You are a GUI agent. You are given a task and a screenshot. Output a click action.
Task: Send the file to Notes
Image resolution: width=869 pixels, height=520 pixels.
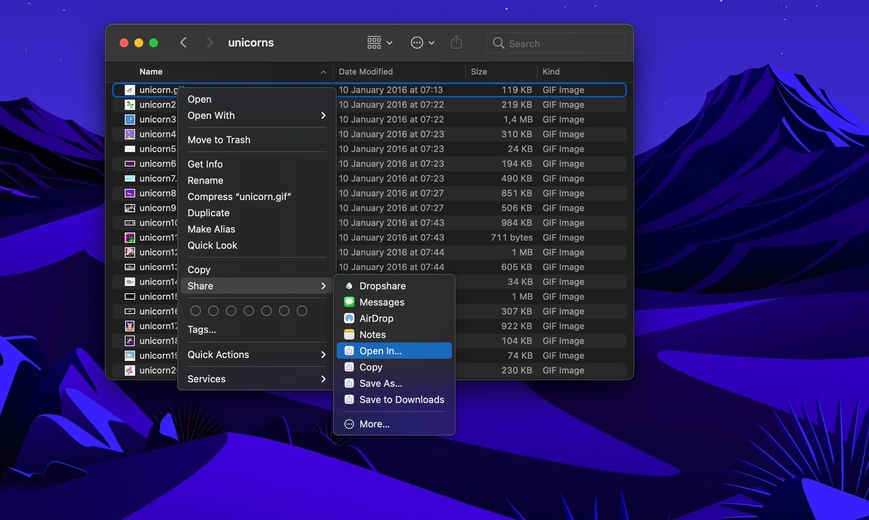[x=372, y=335]
